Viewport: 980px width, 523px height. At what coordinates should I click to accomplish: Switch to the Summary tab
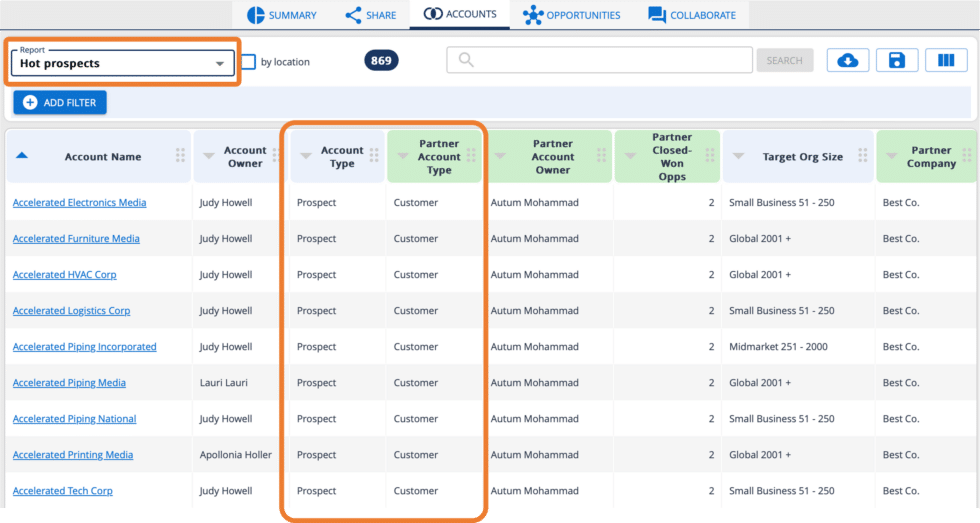tap(281, 15)
